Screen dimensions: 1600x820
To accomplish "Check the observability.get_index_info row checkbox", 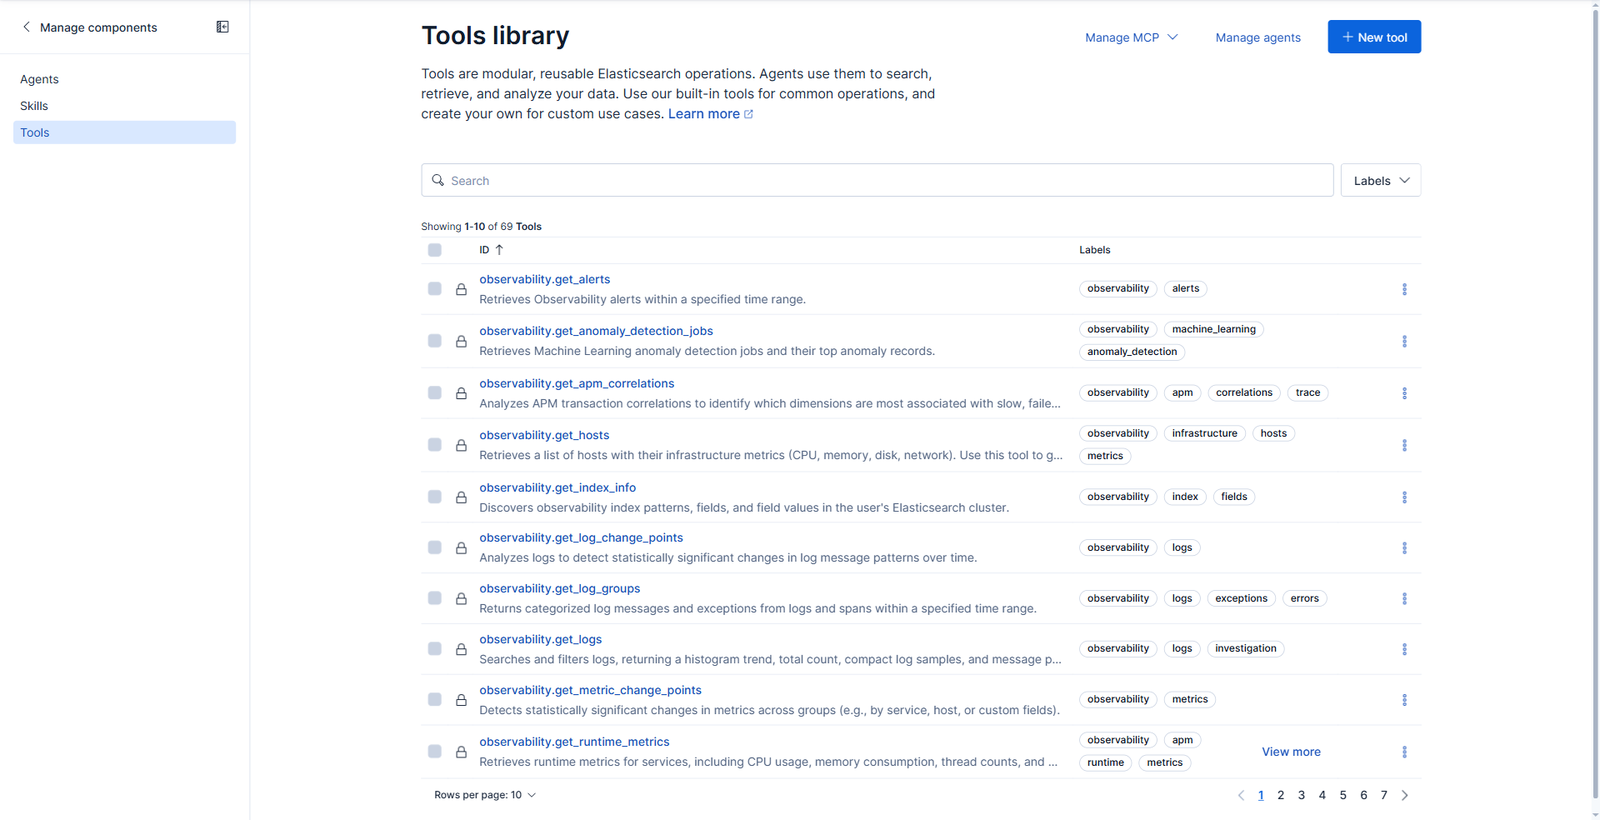I will (x=435, y=497).
